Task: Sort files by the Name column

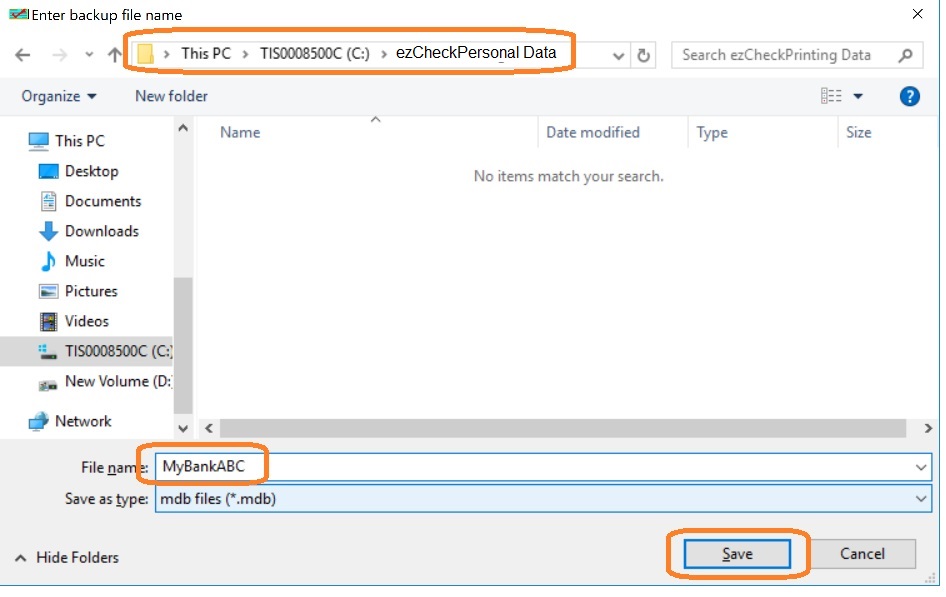Action: (x=240, y=132)
